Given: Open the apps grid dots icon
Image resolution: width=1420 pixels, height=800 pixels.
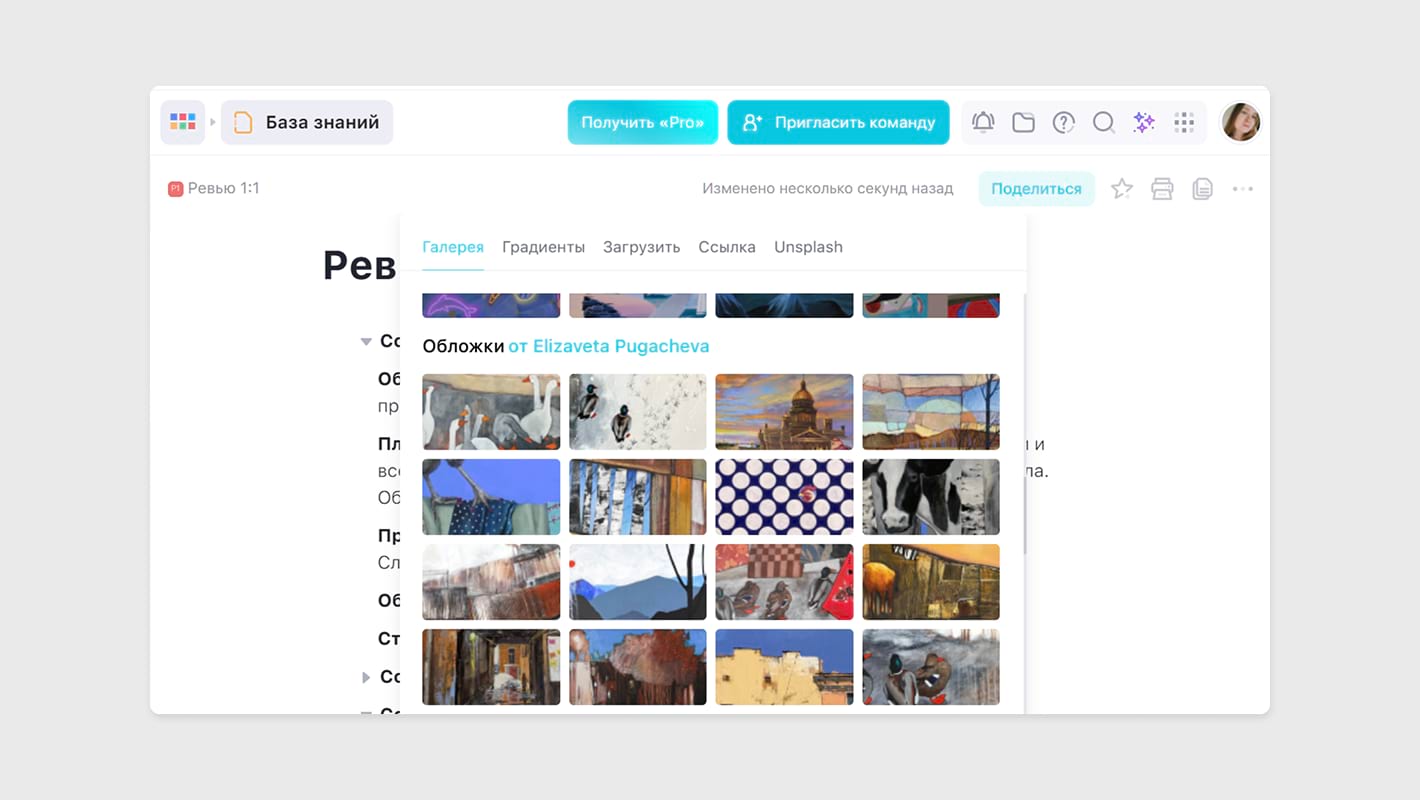Looking at the screenshot, I should (x=1184, y=122).
